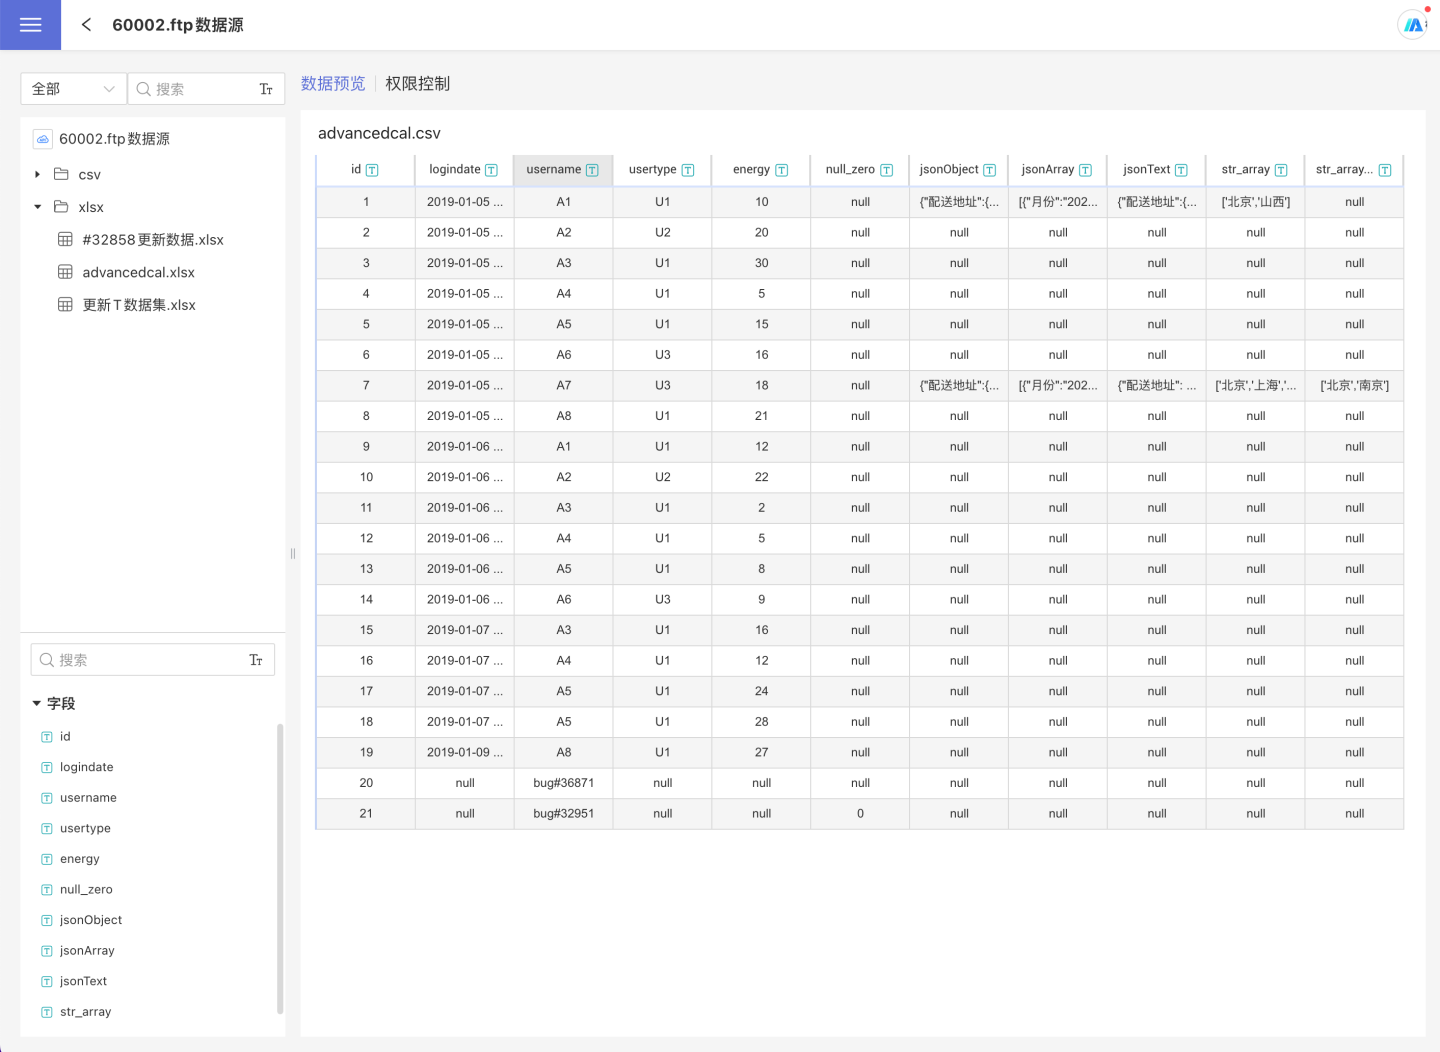Click the type icon on energy column header
The image size is (1440, 1052).
781,170
